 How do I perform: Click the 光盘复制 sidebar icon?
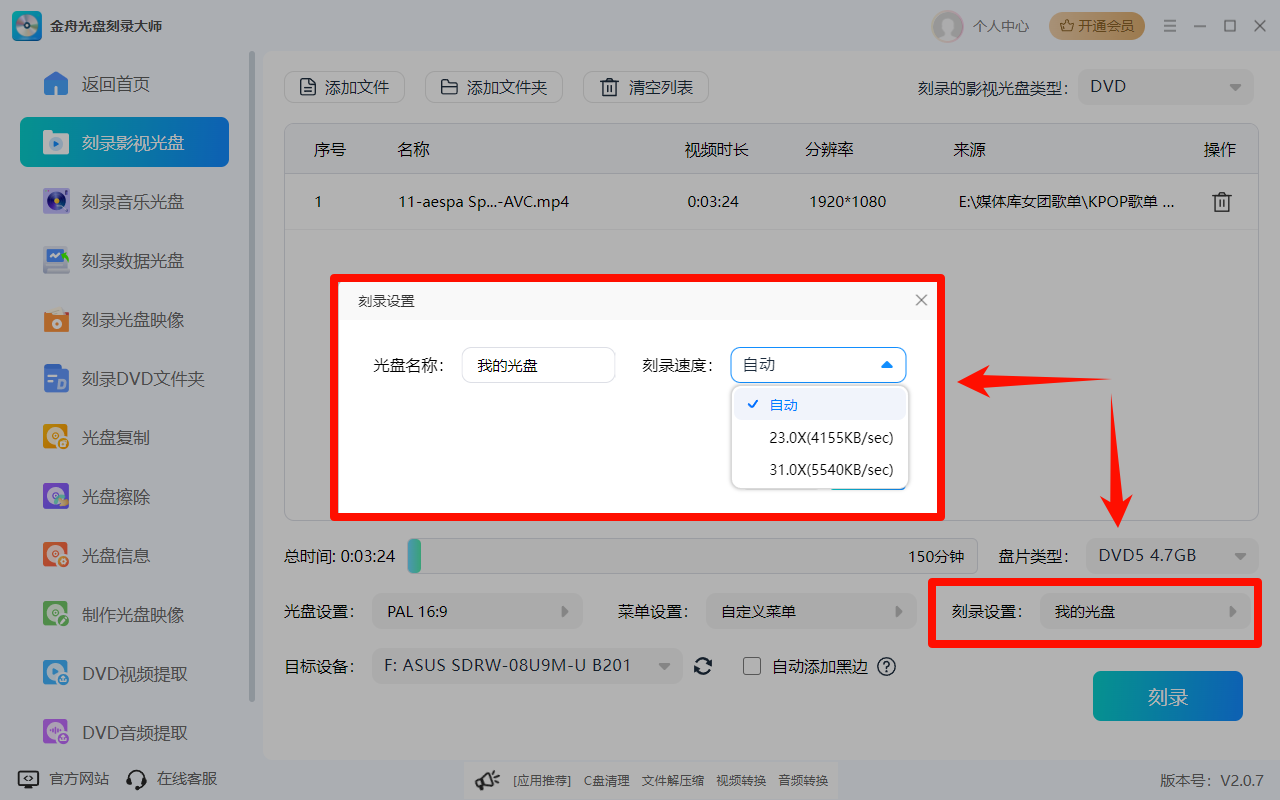(x=56, y=438)
